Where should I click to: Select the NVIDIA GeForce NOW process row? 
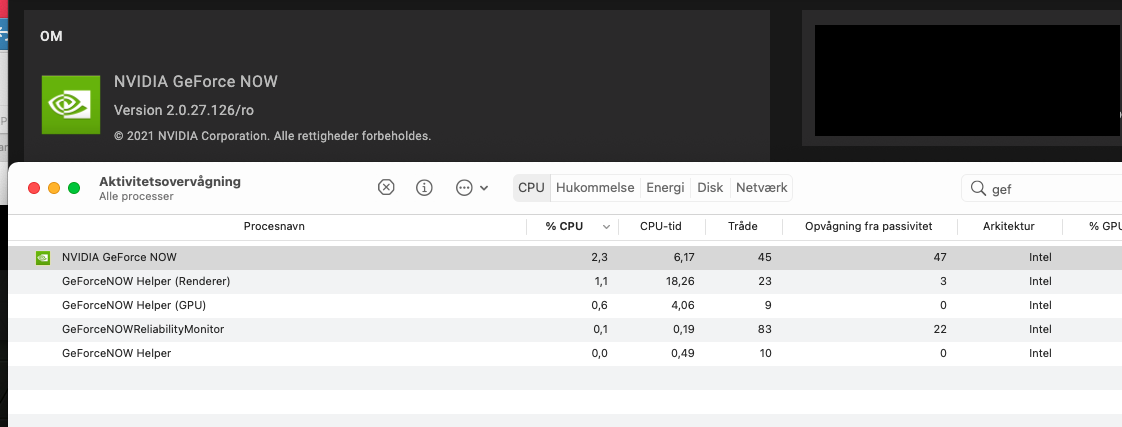(x=565, y=257)
